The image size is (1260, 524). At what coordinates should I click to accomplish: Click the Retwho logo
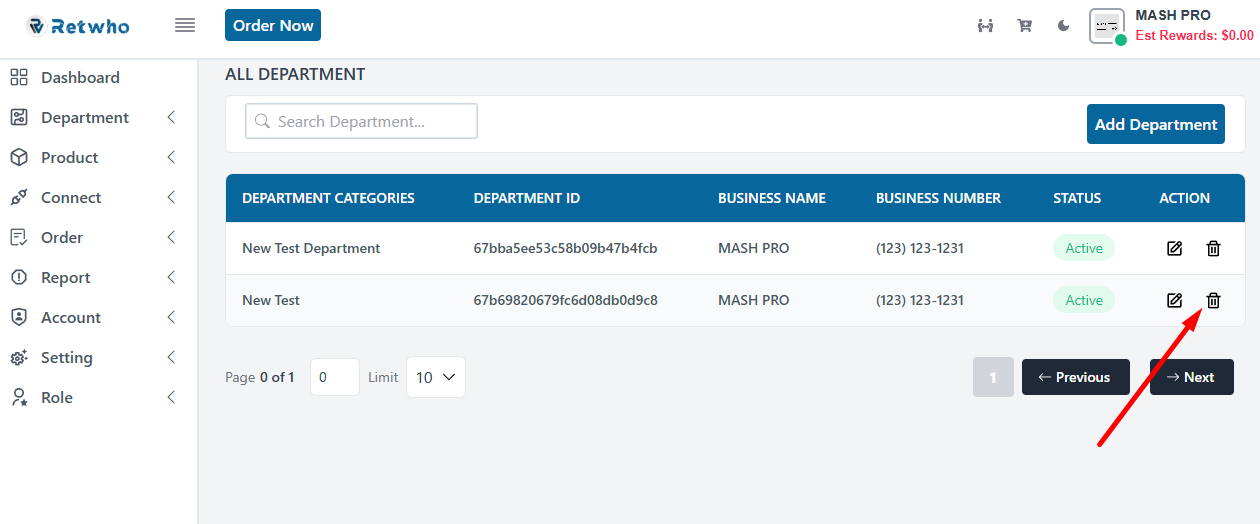pyautogui.click(x=78, y=26)
